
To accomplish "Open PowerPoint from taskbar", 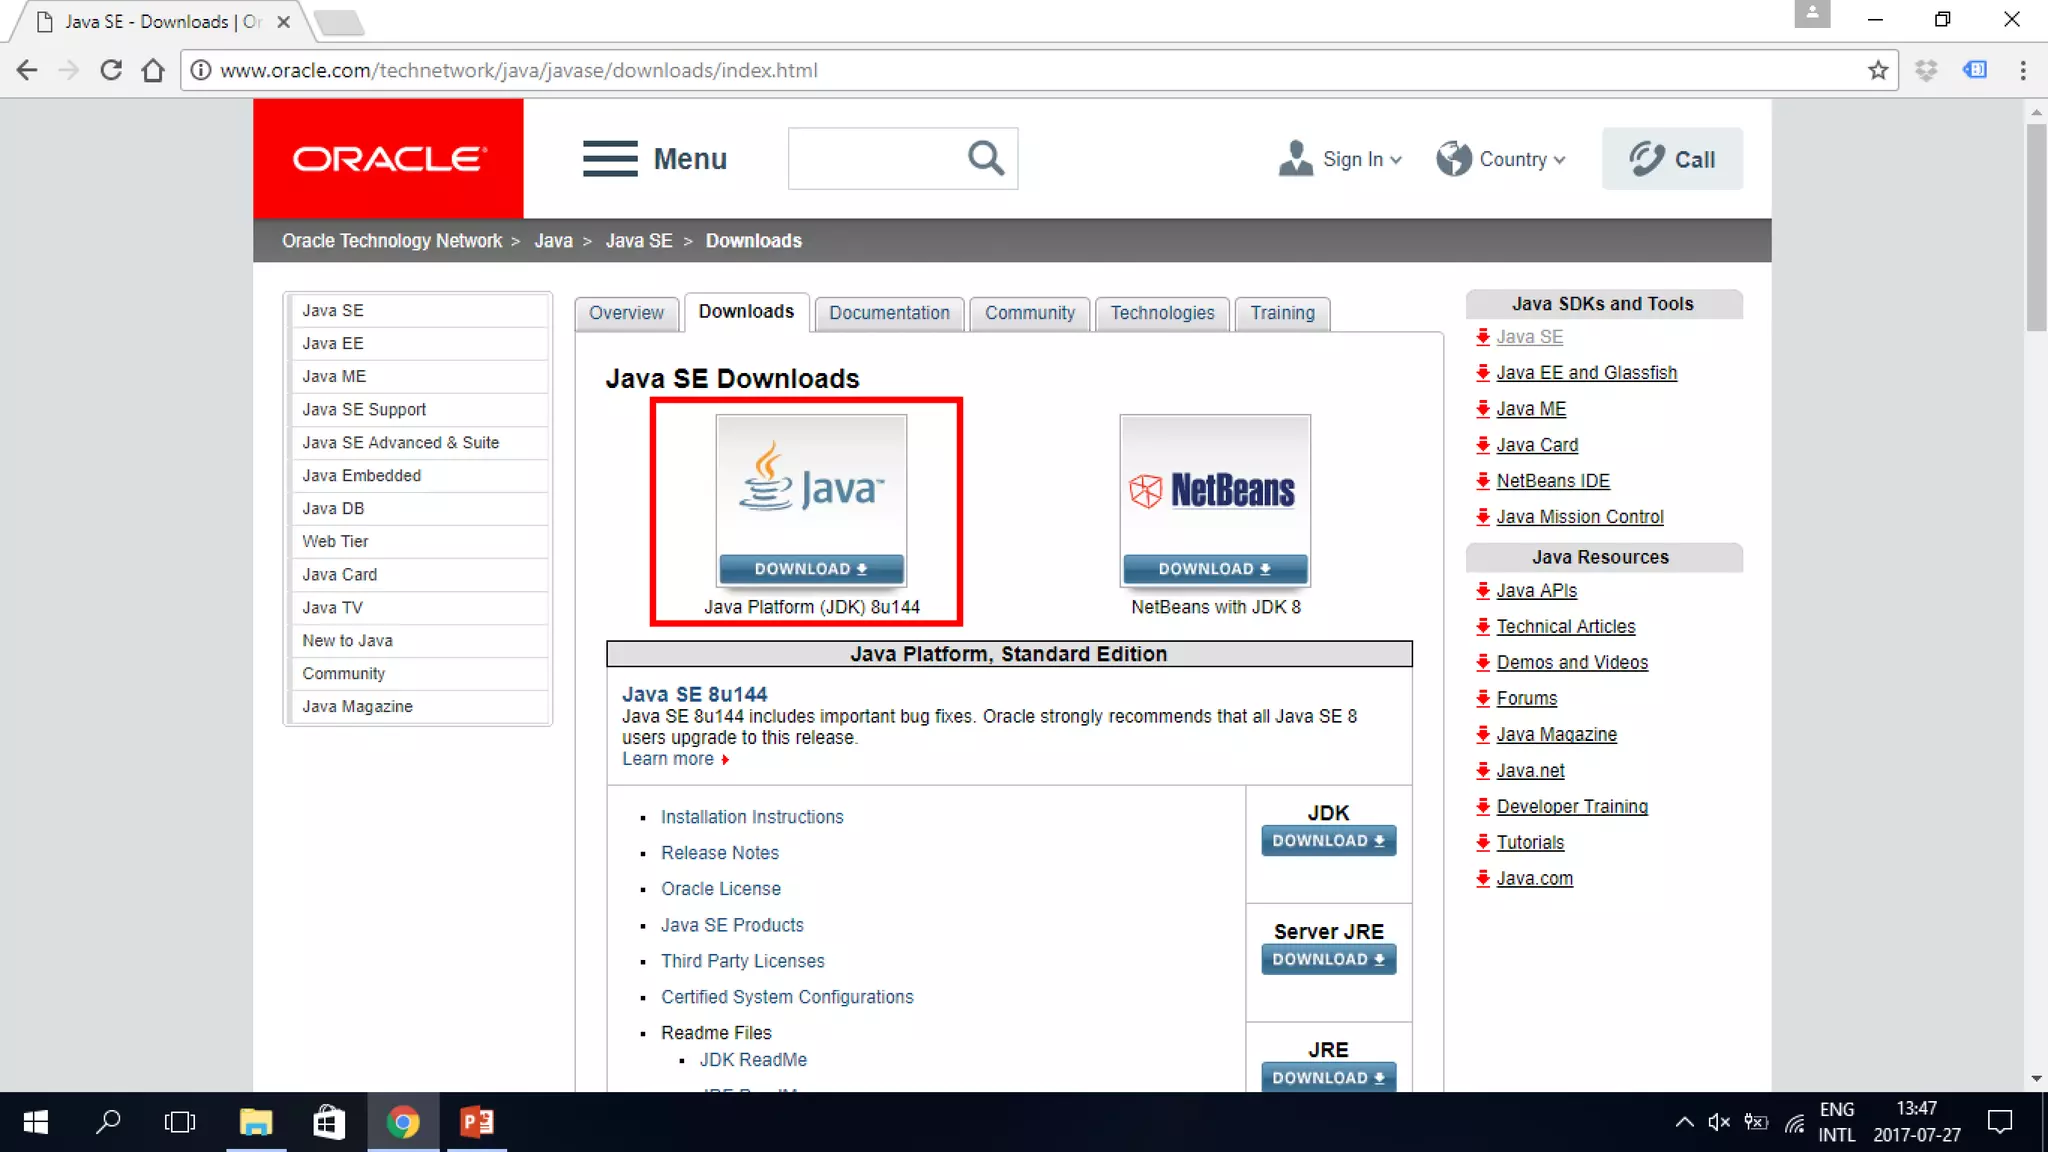I will click(477, 1122).
